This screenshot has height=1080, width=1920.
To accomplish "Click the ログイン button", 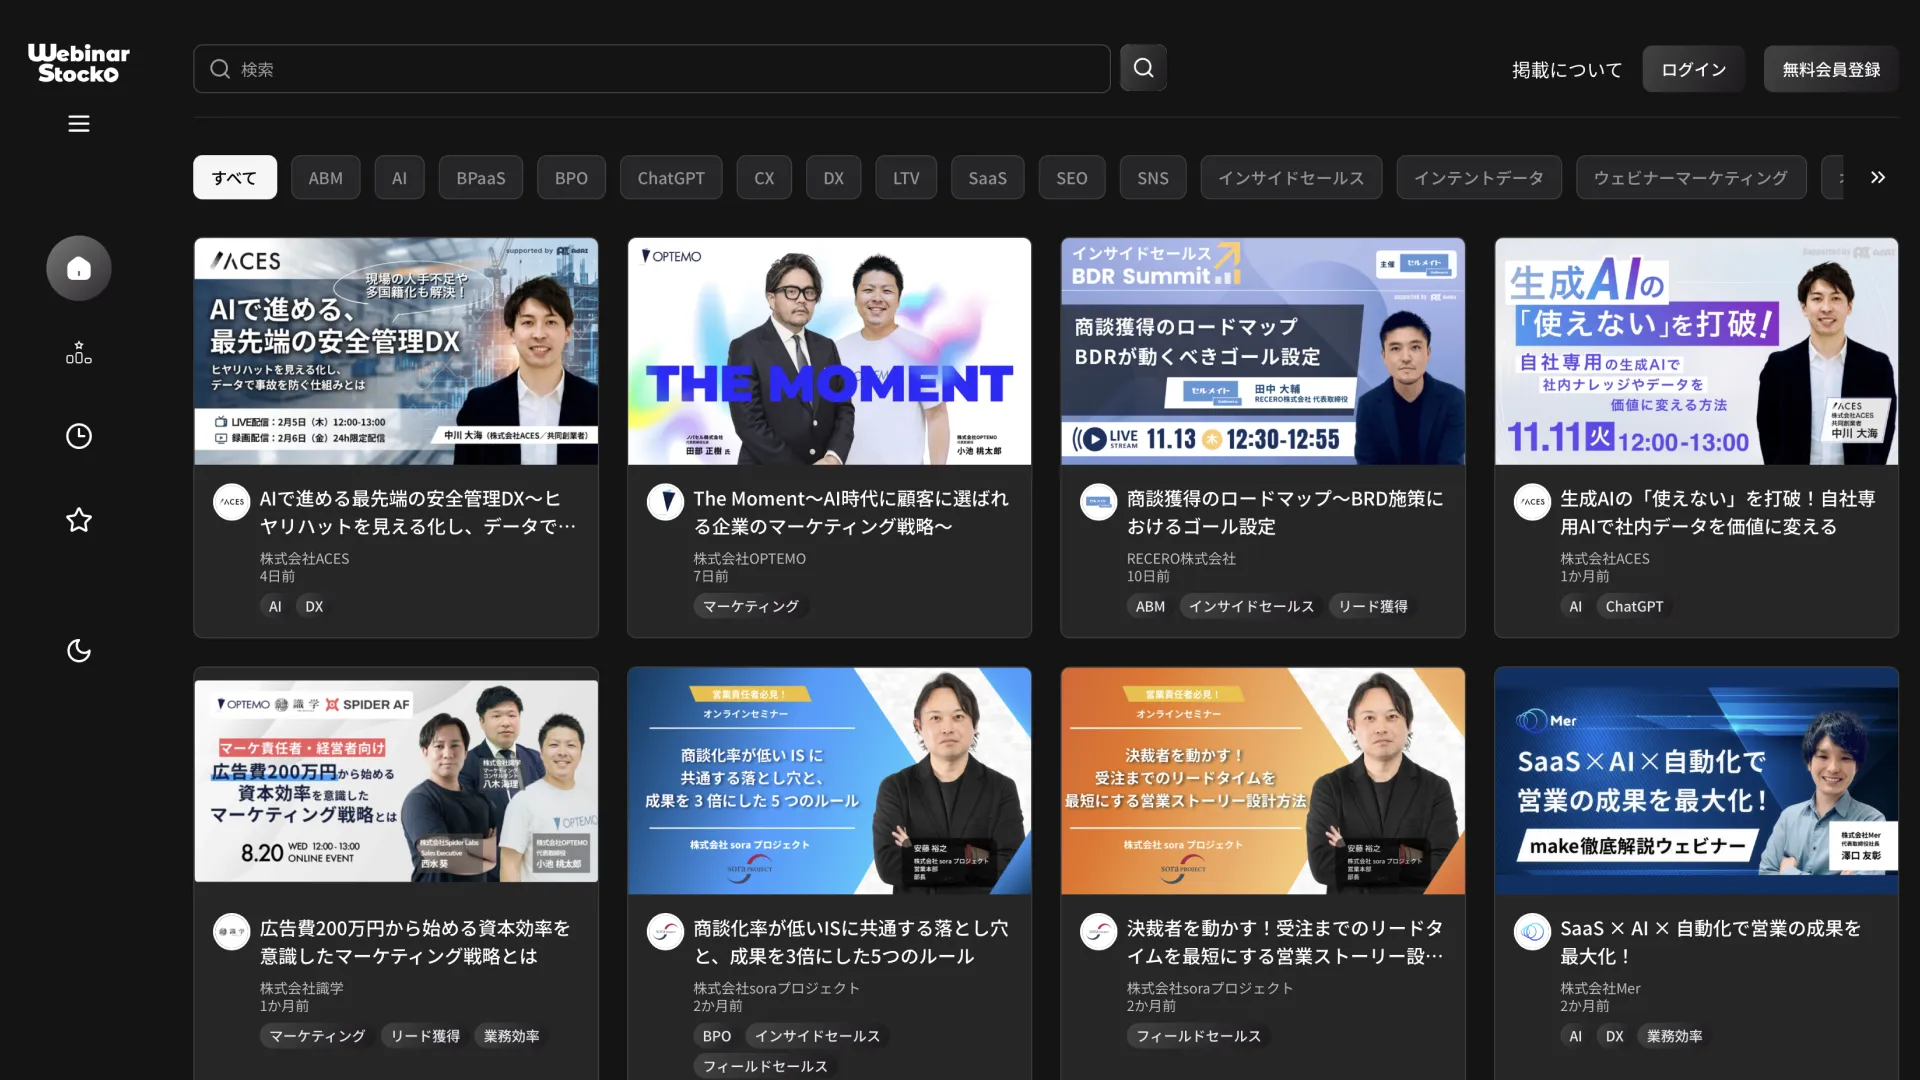I will (x=1693, y=69).
